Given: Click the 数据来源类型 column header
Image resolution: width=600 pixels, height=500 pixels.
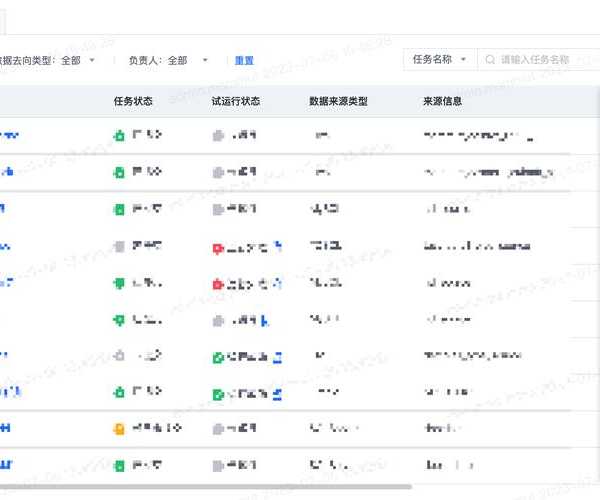Looking at the screenshot, I should coord(338,101).
